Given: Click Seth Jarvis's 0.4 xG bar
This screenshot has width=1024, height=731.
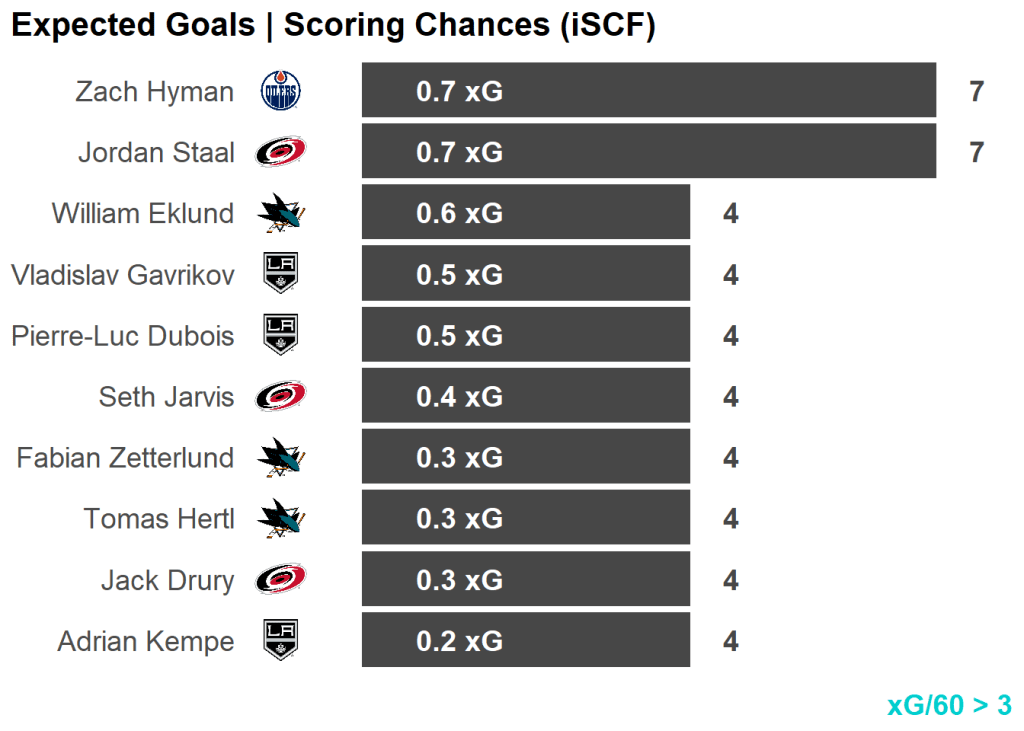Looking at the screenshot, I should [525, 397].
